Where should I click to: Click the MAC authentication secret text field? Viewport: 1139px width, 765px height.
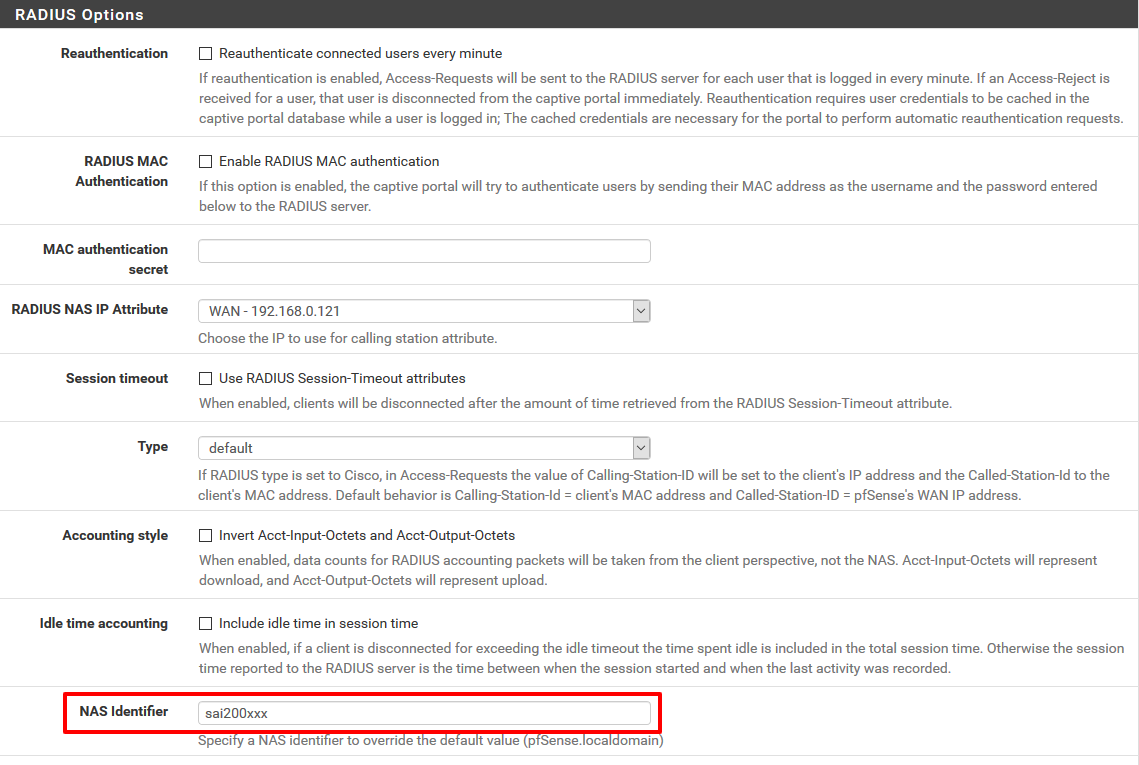(424, 251)
